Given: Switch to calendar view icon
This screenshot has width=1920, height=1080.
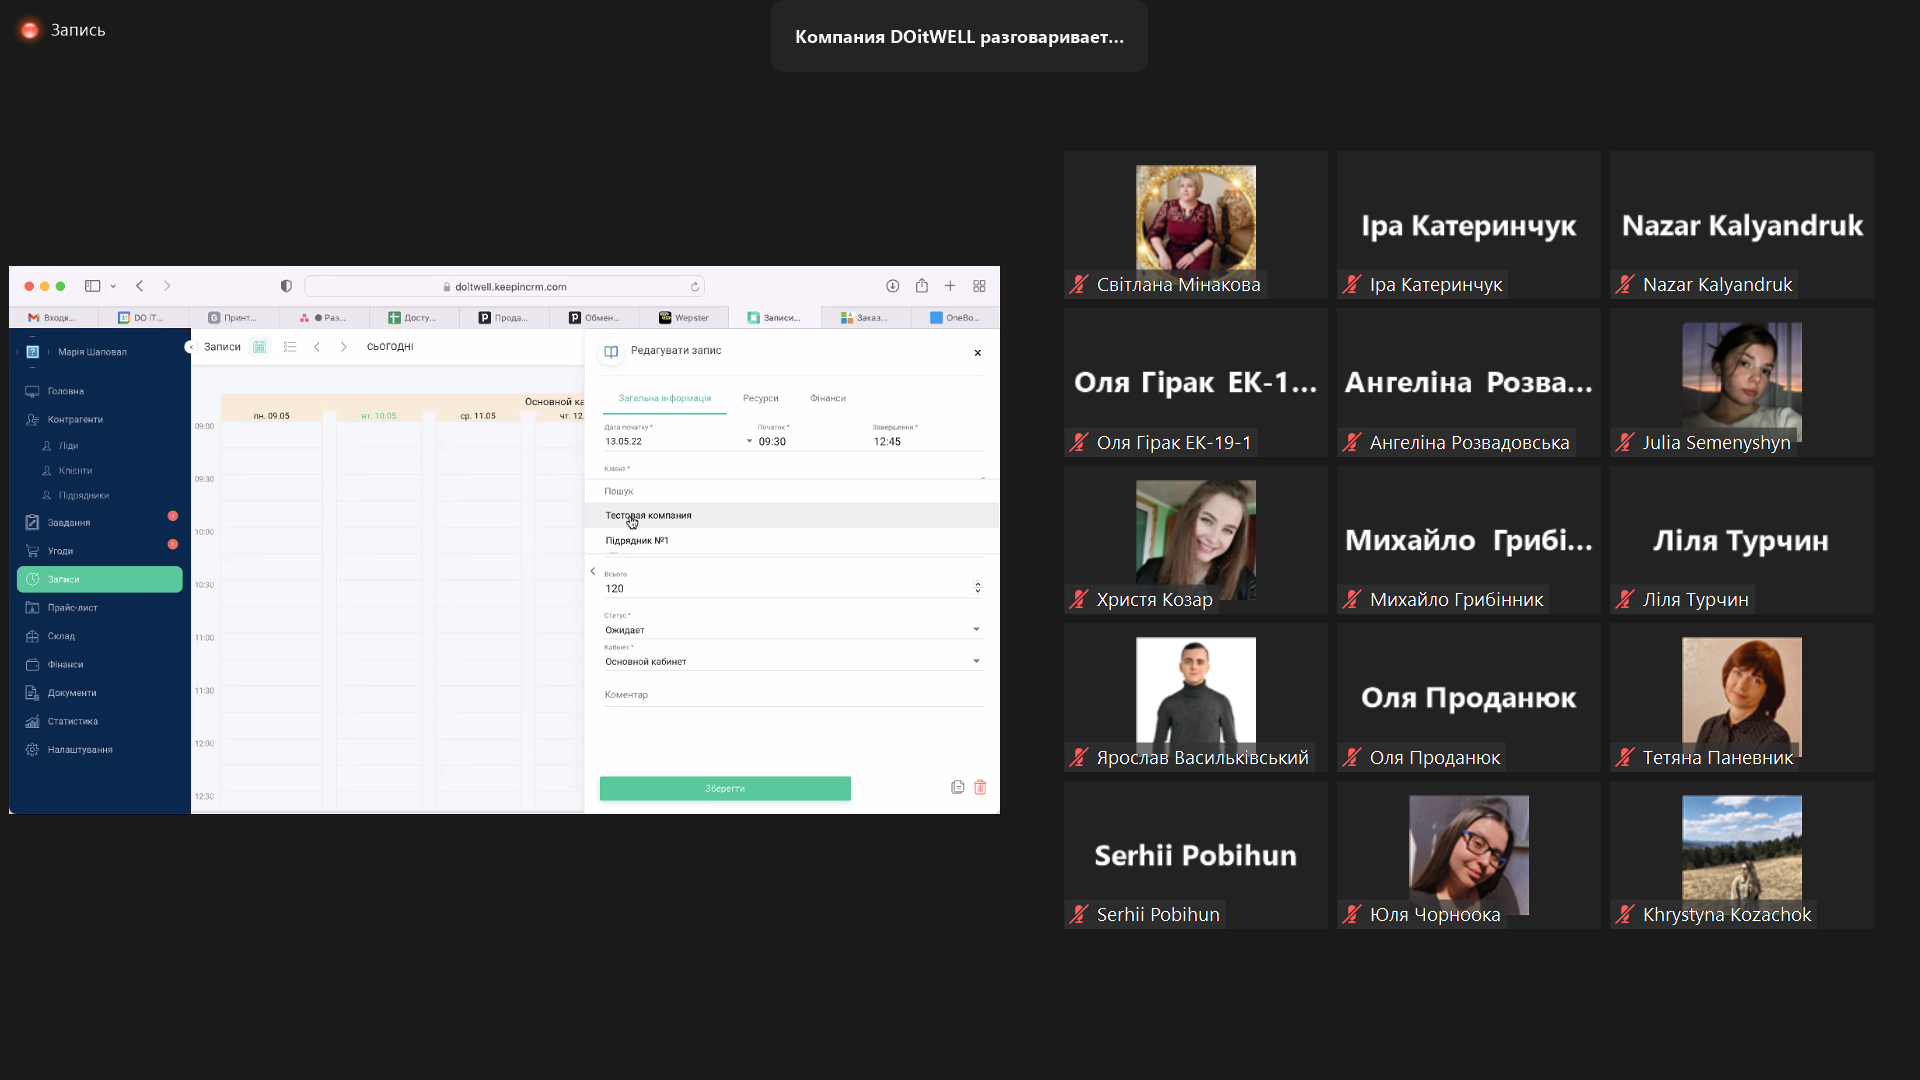Looking at the screenshot, I should (x=259, y=347).
